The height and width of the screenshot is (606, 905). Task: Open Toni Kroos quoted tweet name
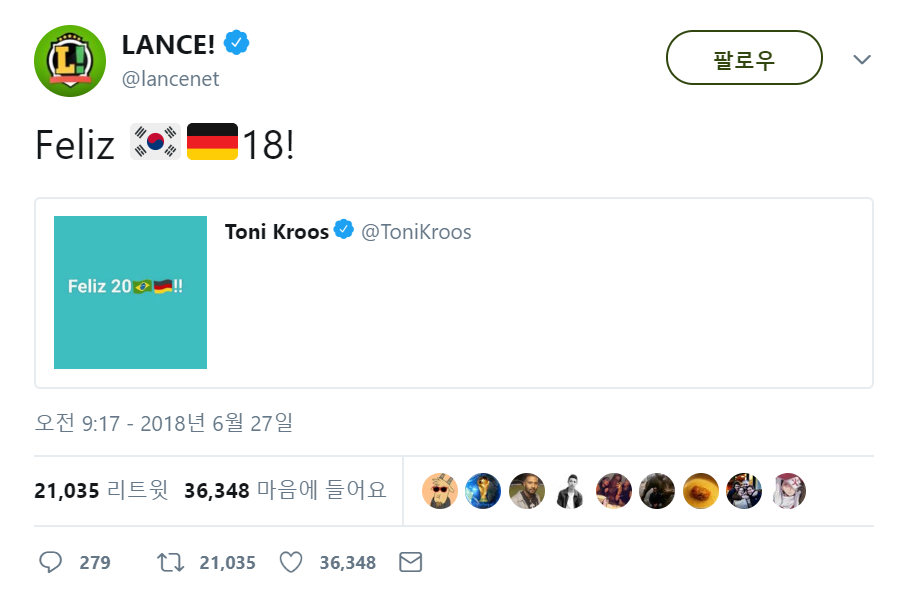[277, 232]
